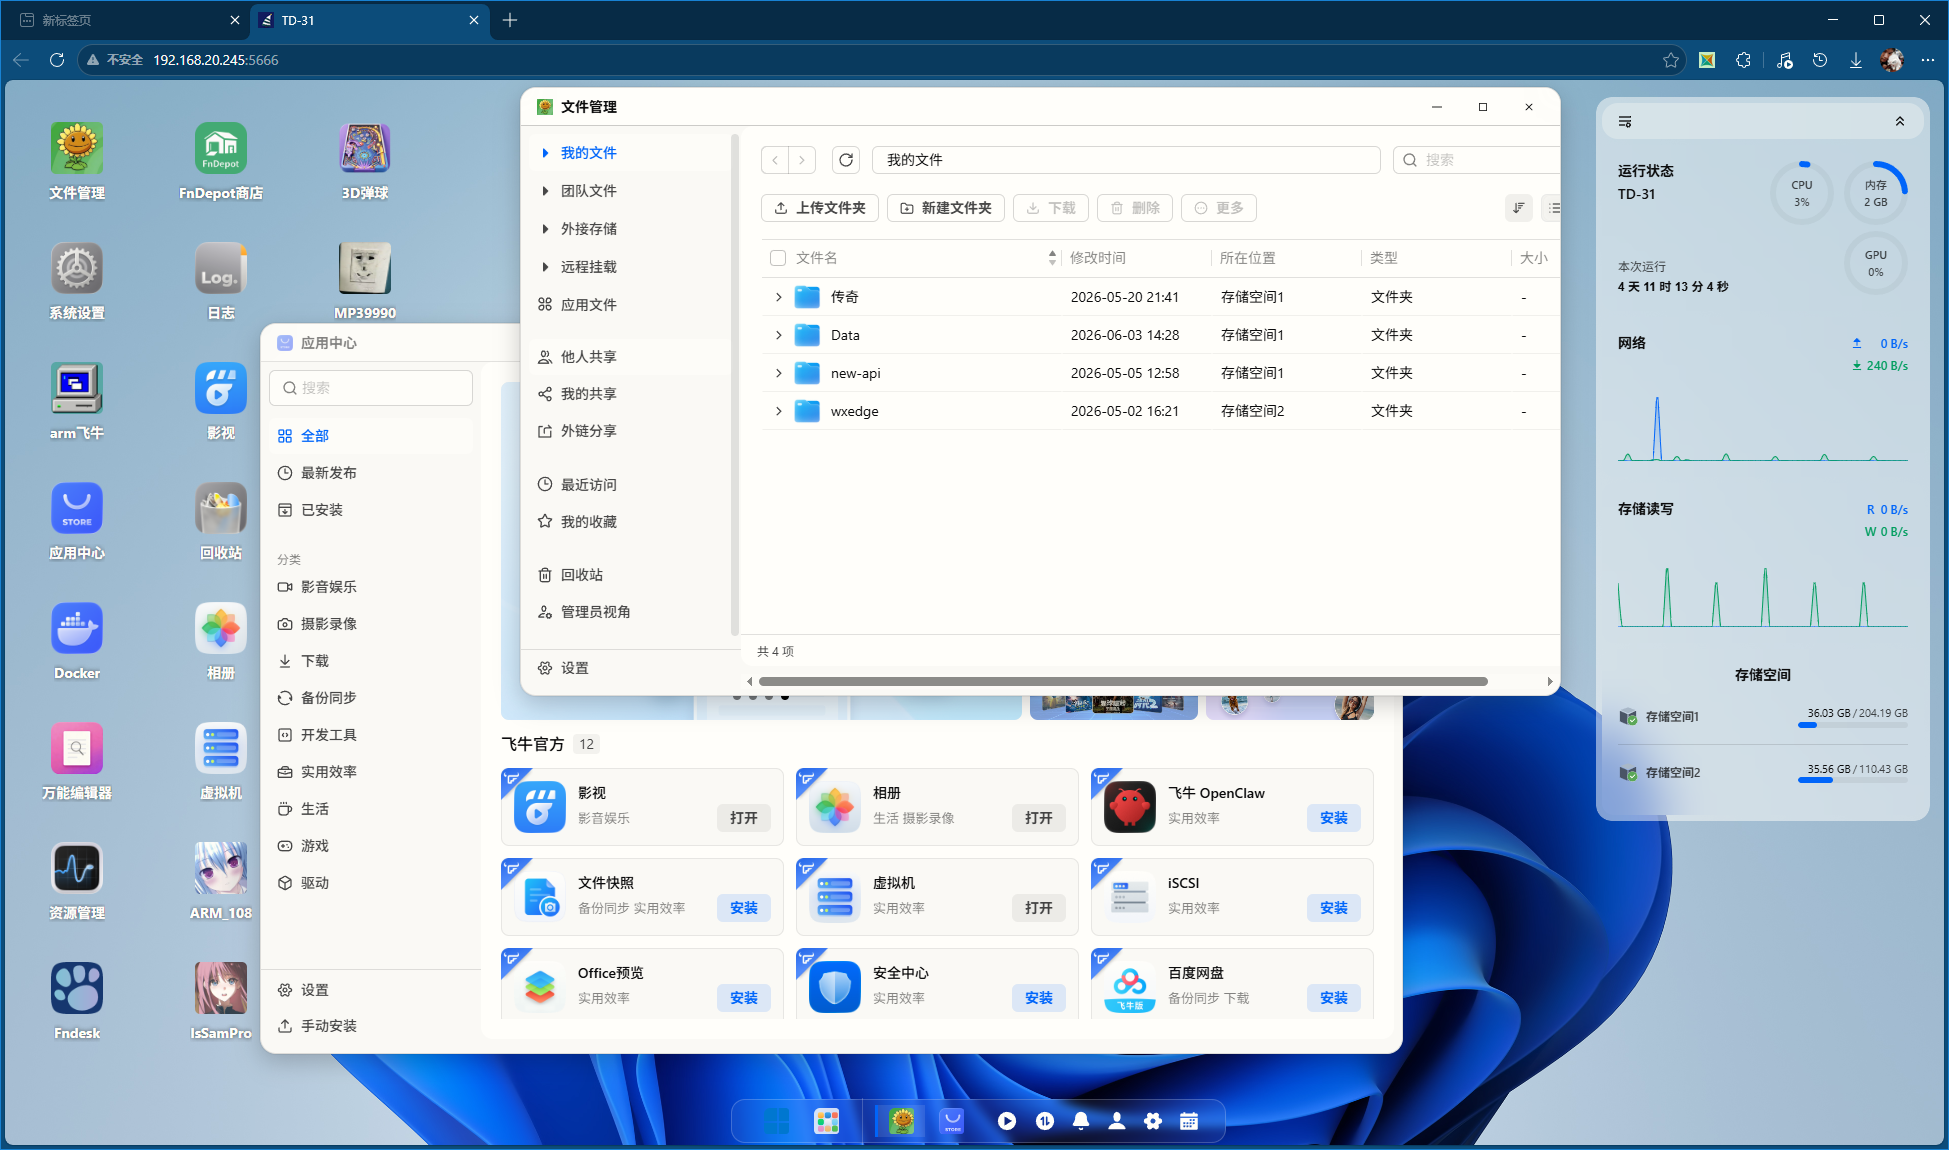Install 百度网盘 app

[1334, 998]
